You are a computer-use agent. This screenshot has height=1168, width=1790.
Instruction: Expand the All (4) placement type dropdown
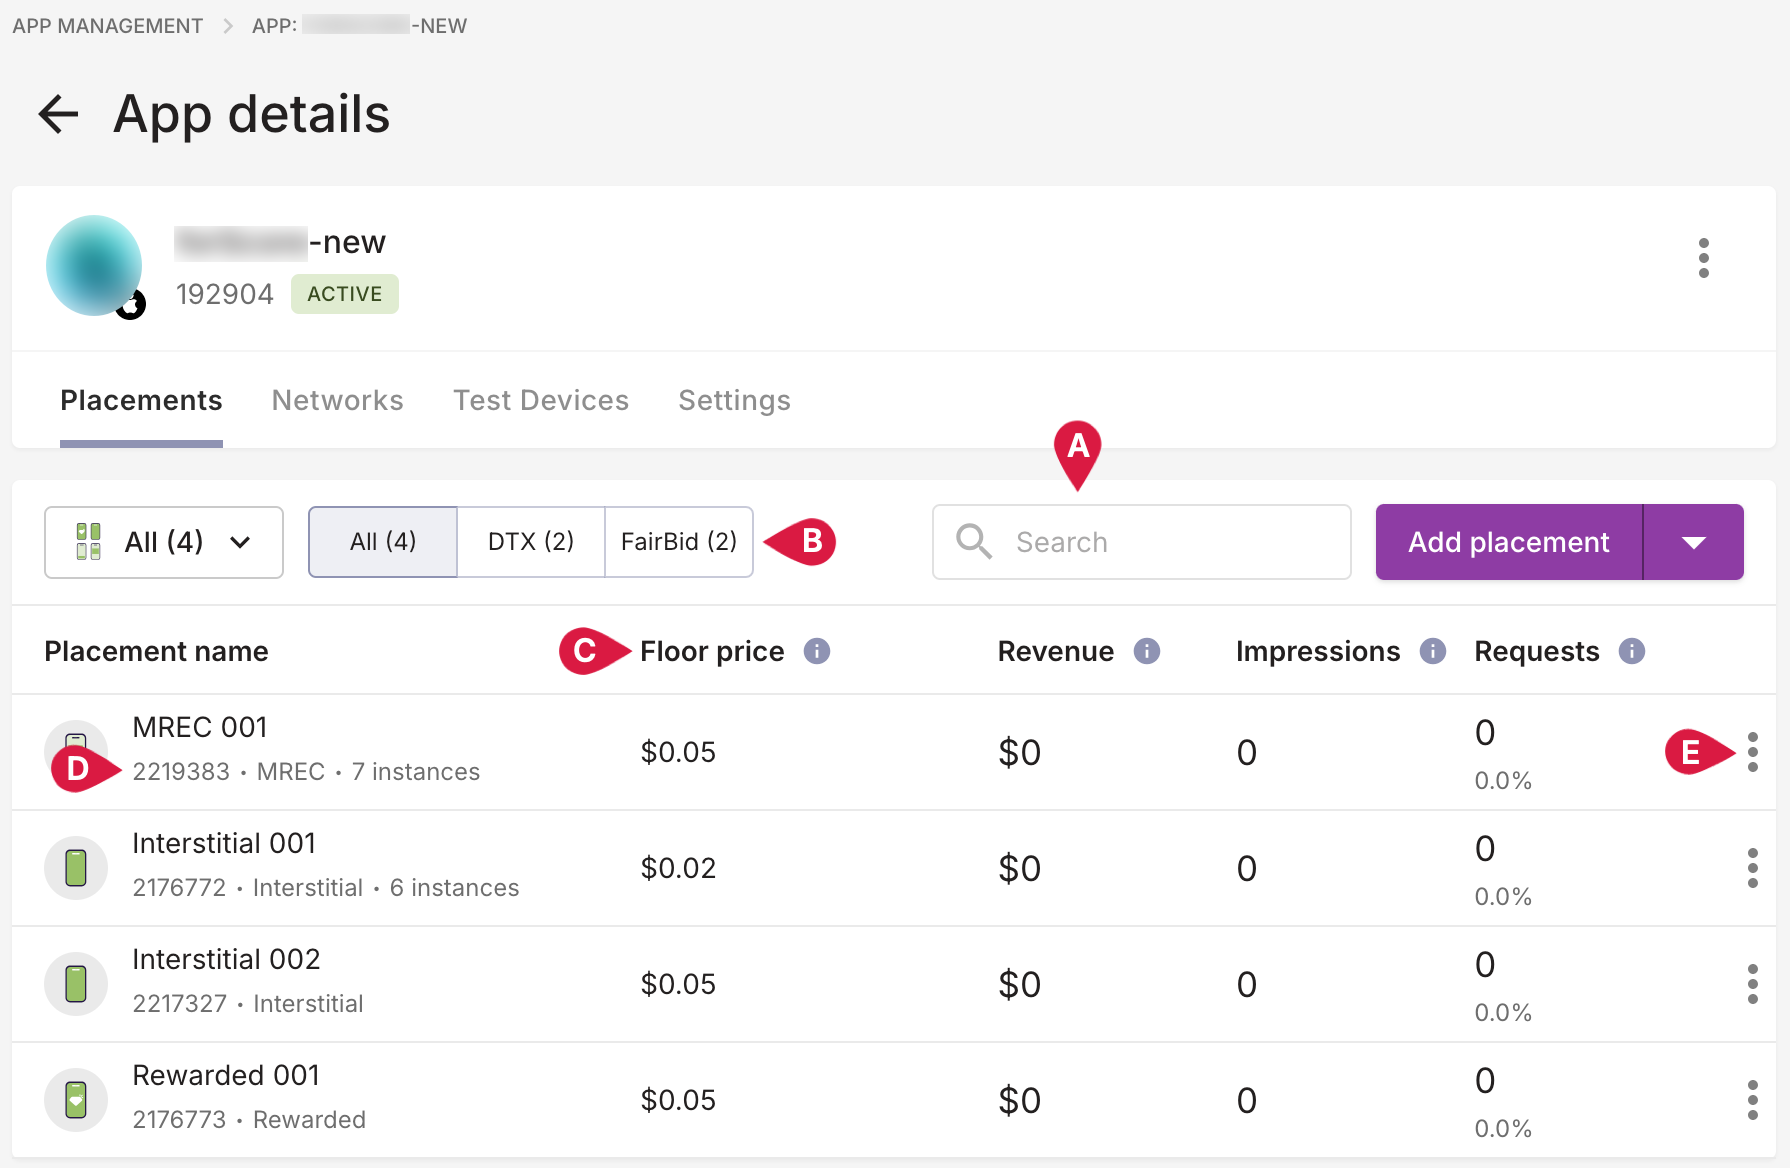click(x=164, y=542)
